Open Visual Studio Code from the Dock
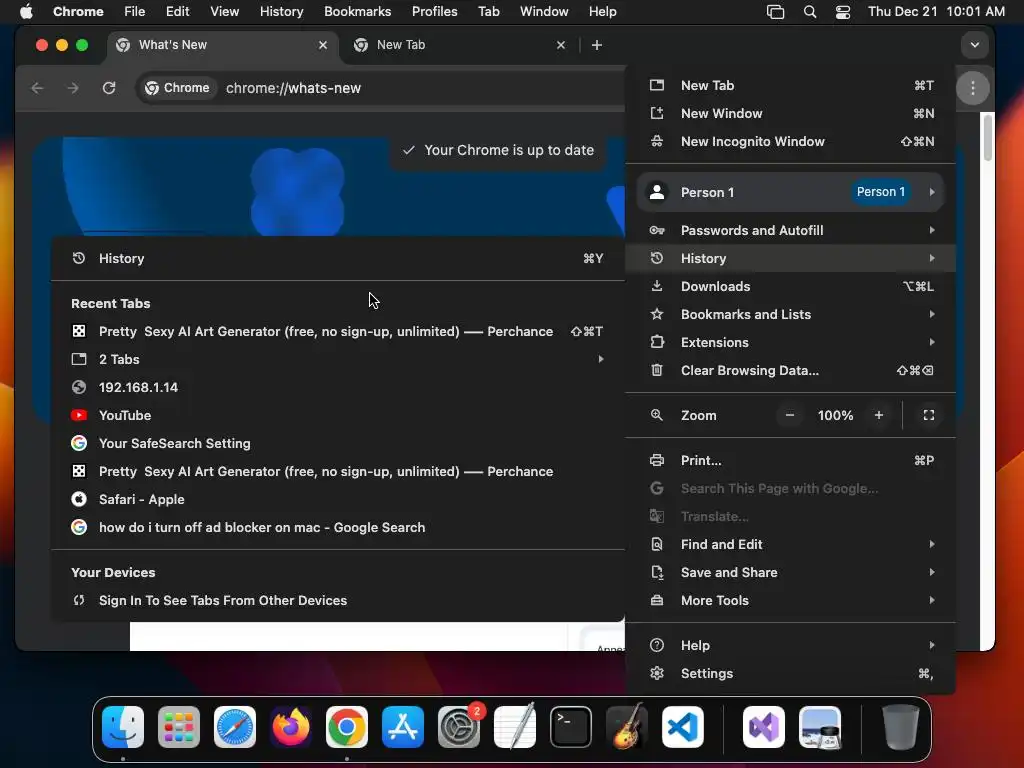 (x=683, y=727)
